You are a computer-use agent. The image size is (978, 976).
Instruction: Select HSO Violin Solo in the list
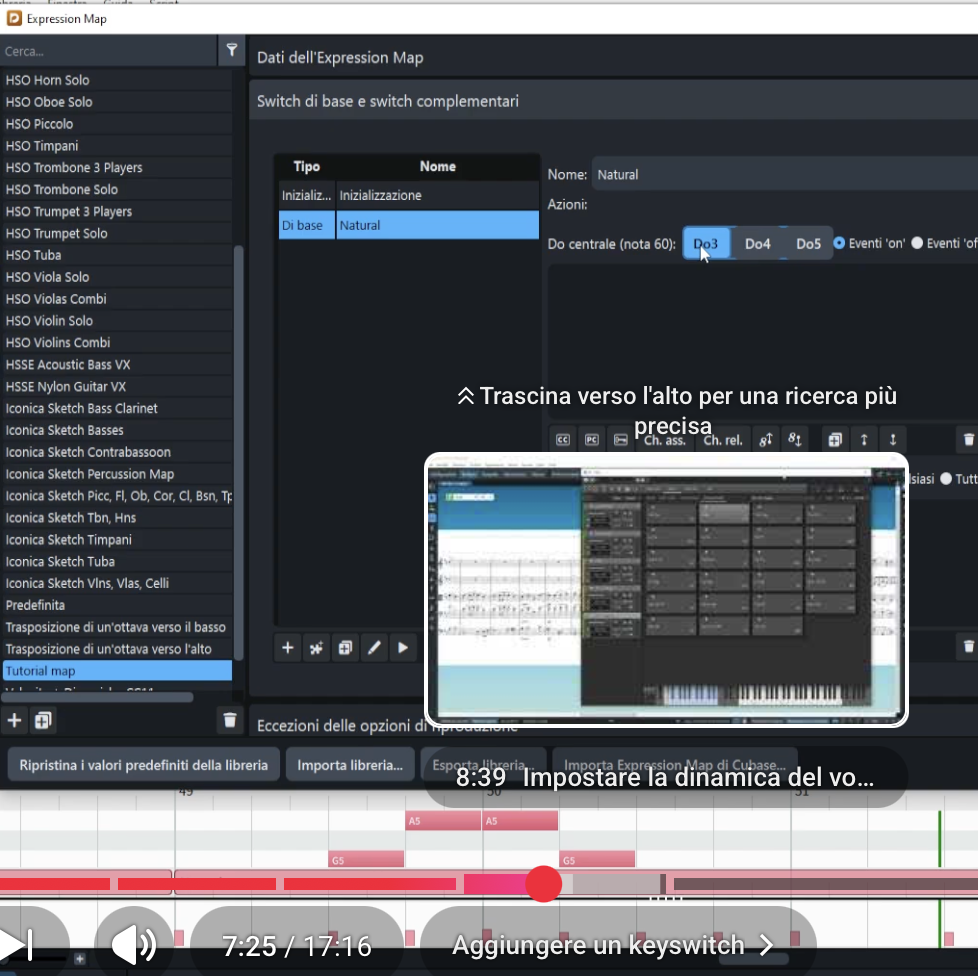coord(50,321)
